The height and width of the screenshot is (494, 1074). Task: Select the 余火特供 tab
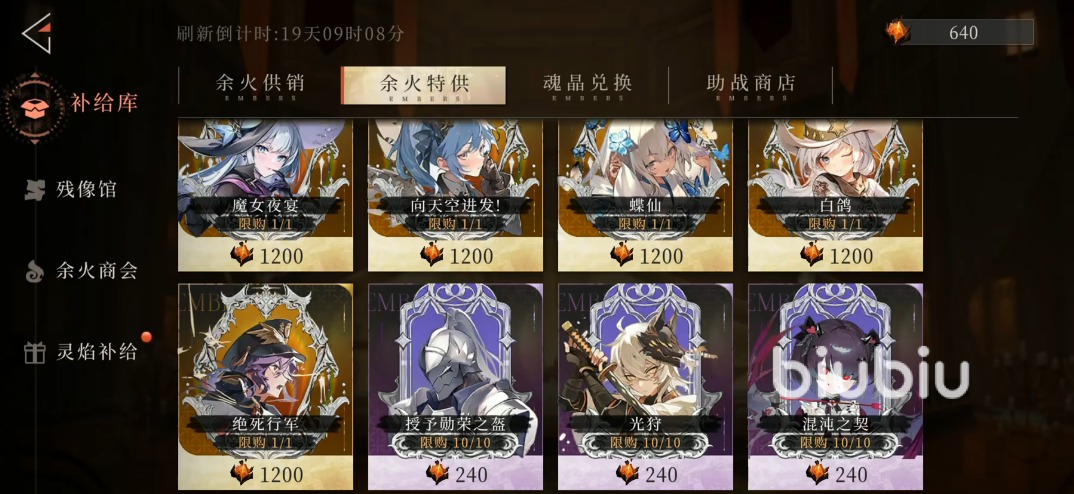coord(423,86)
